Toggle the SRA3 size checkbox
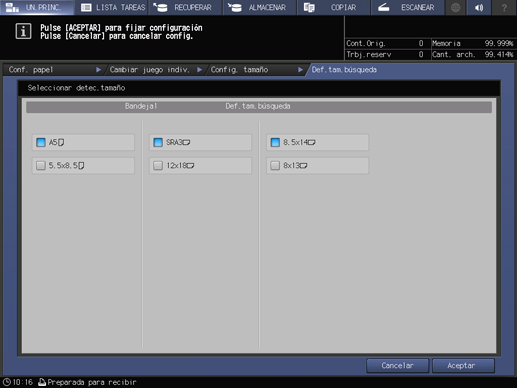 [158, 142]
